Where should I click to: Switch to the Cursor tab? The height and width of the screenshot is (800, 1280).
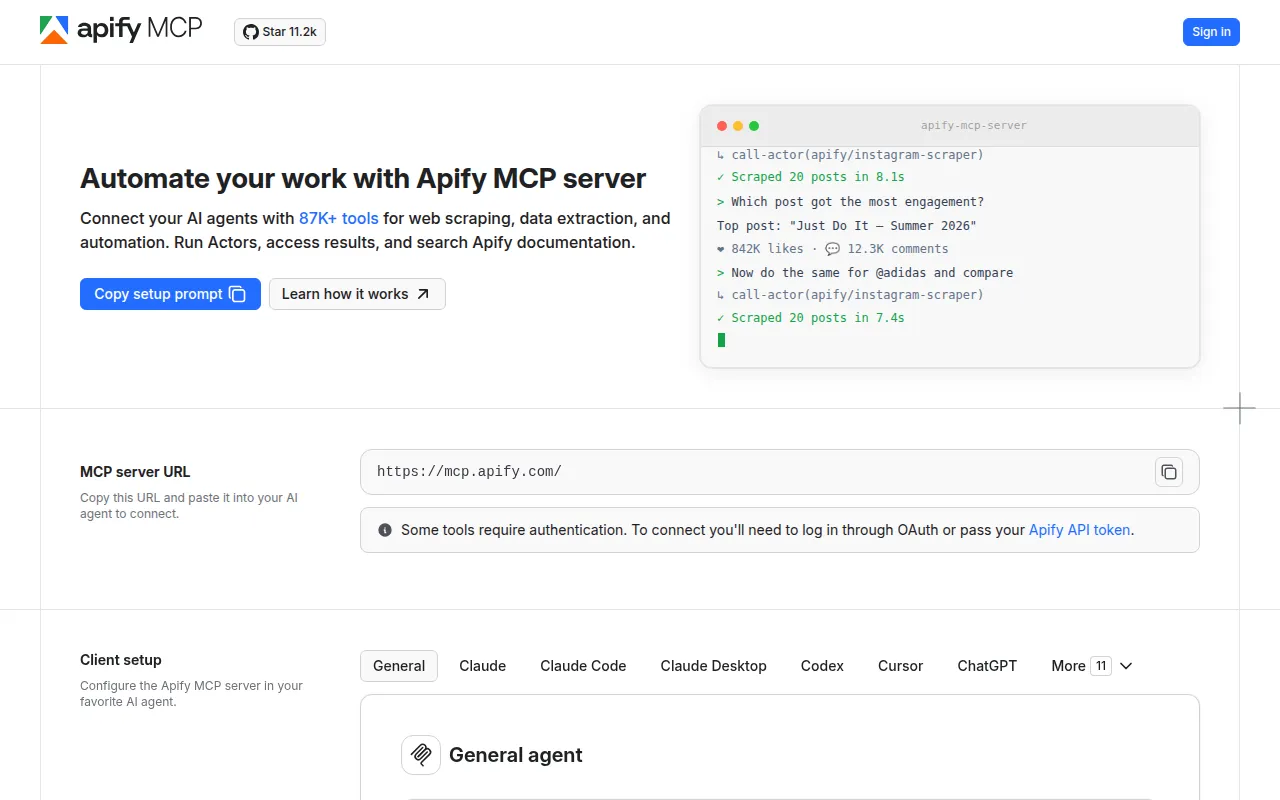(x=900, y=666)
